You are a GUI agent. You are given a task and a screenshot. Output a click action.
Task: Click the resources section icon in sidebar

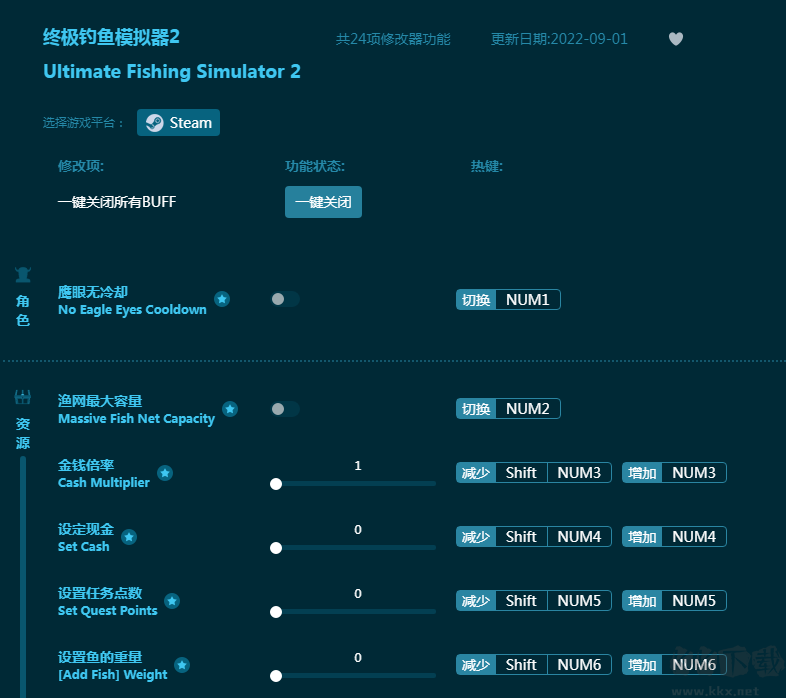[x=23, y=397]
